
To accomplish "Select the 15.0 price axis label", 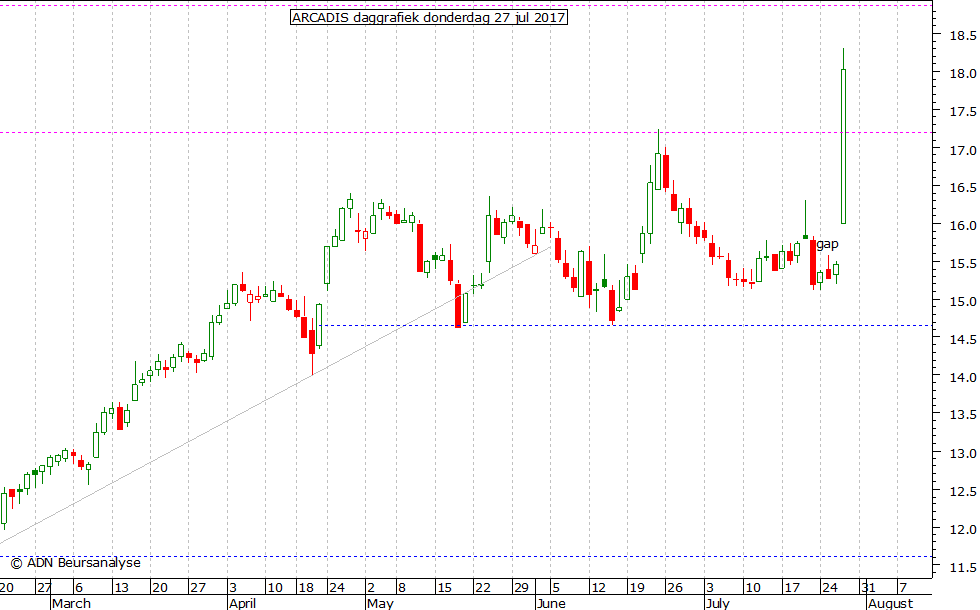I will tap(963, 302).
